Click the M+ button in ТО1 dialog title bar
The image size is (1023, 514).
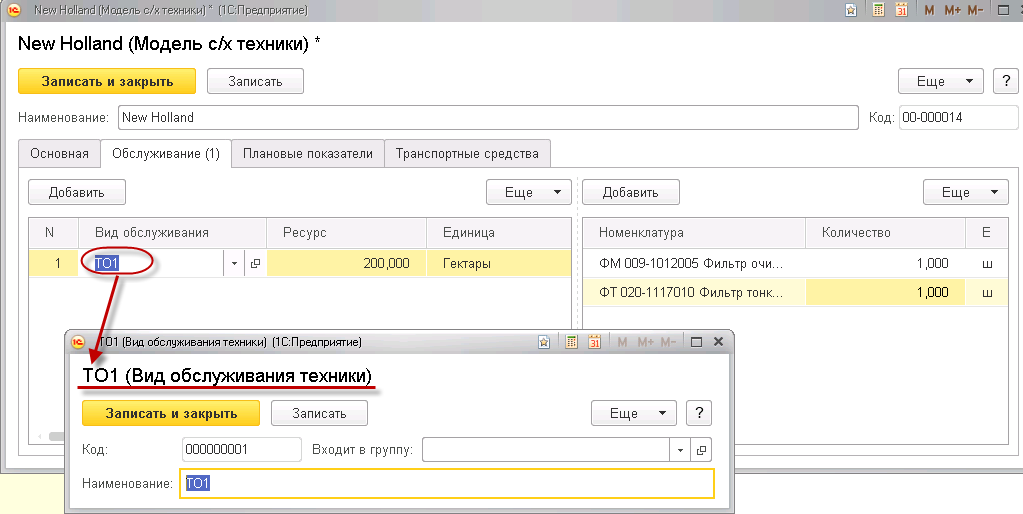(x=645, y=342)
